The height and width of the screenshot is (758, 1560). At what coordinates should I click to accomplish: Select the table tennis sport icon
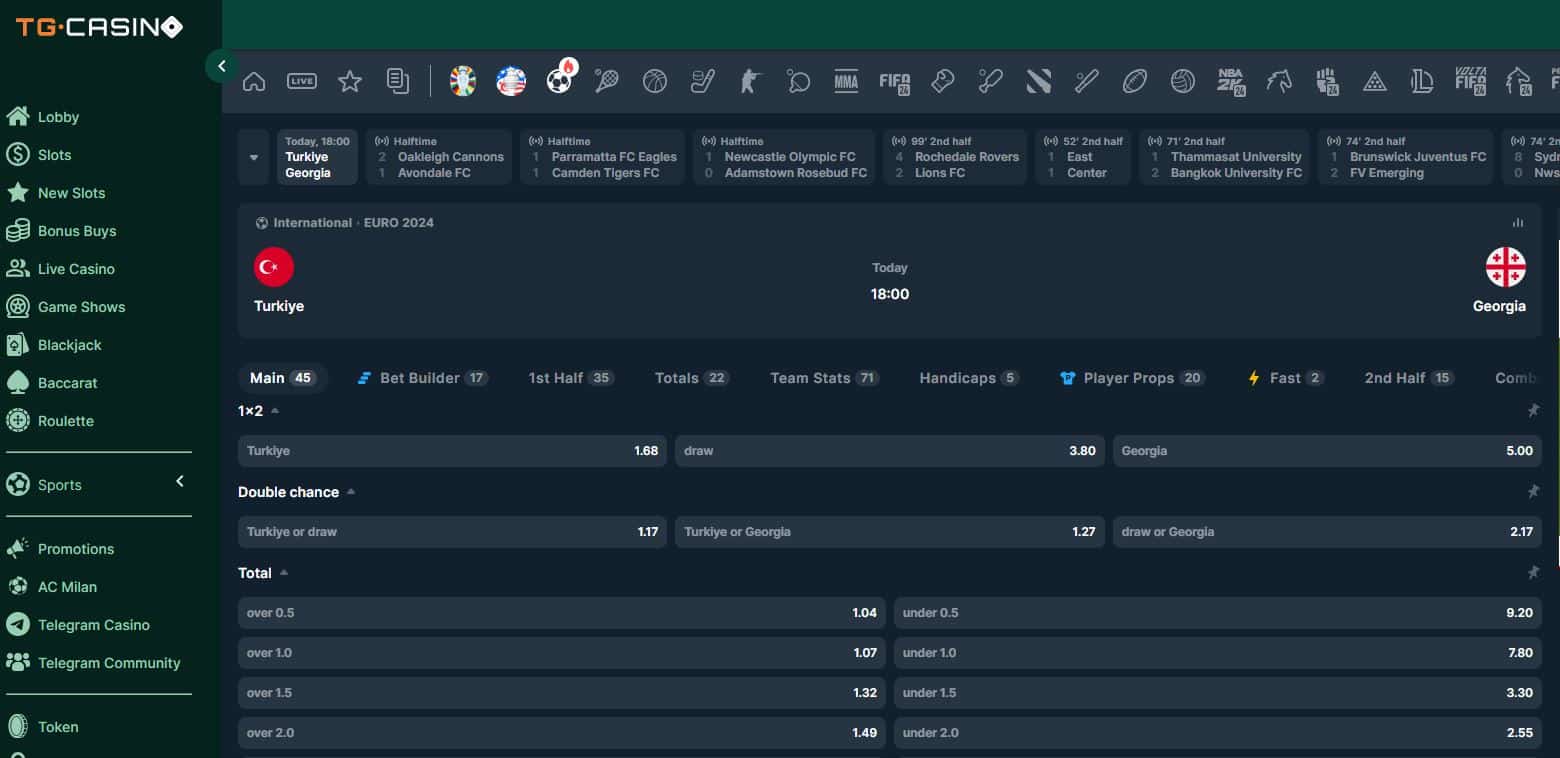798,81
